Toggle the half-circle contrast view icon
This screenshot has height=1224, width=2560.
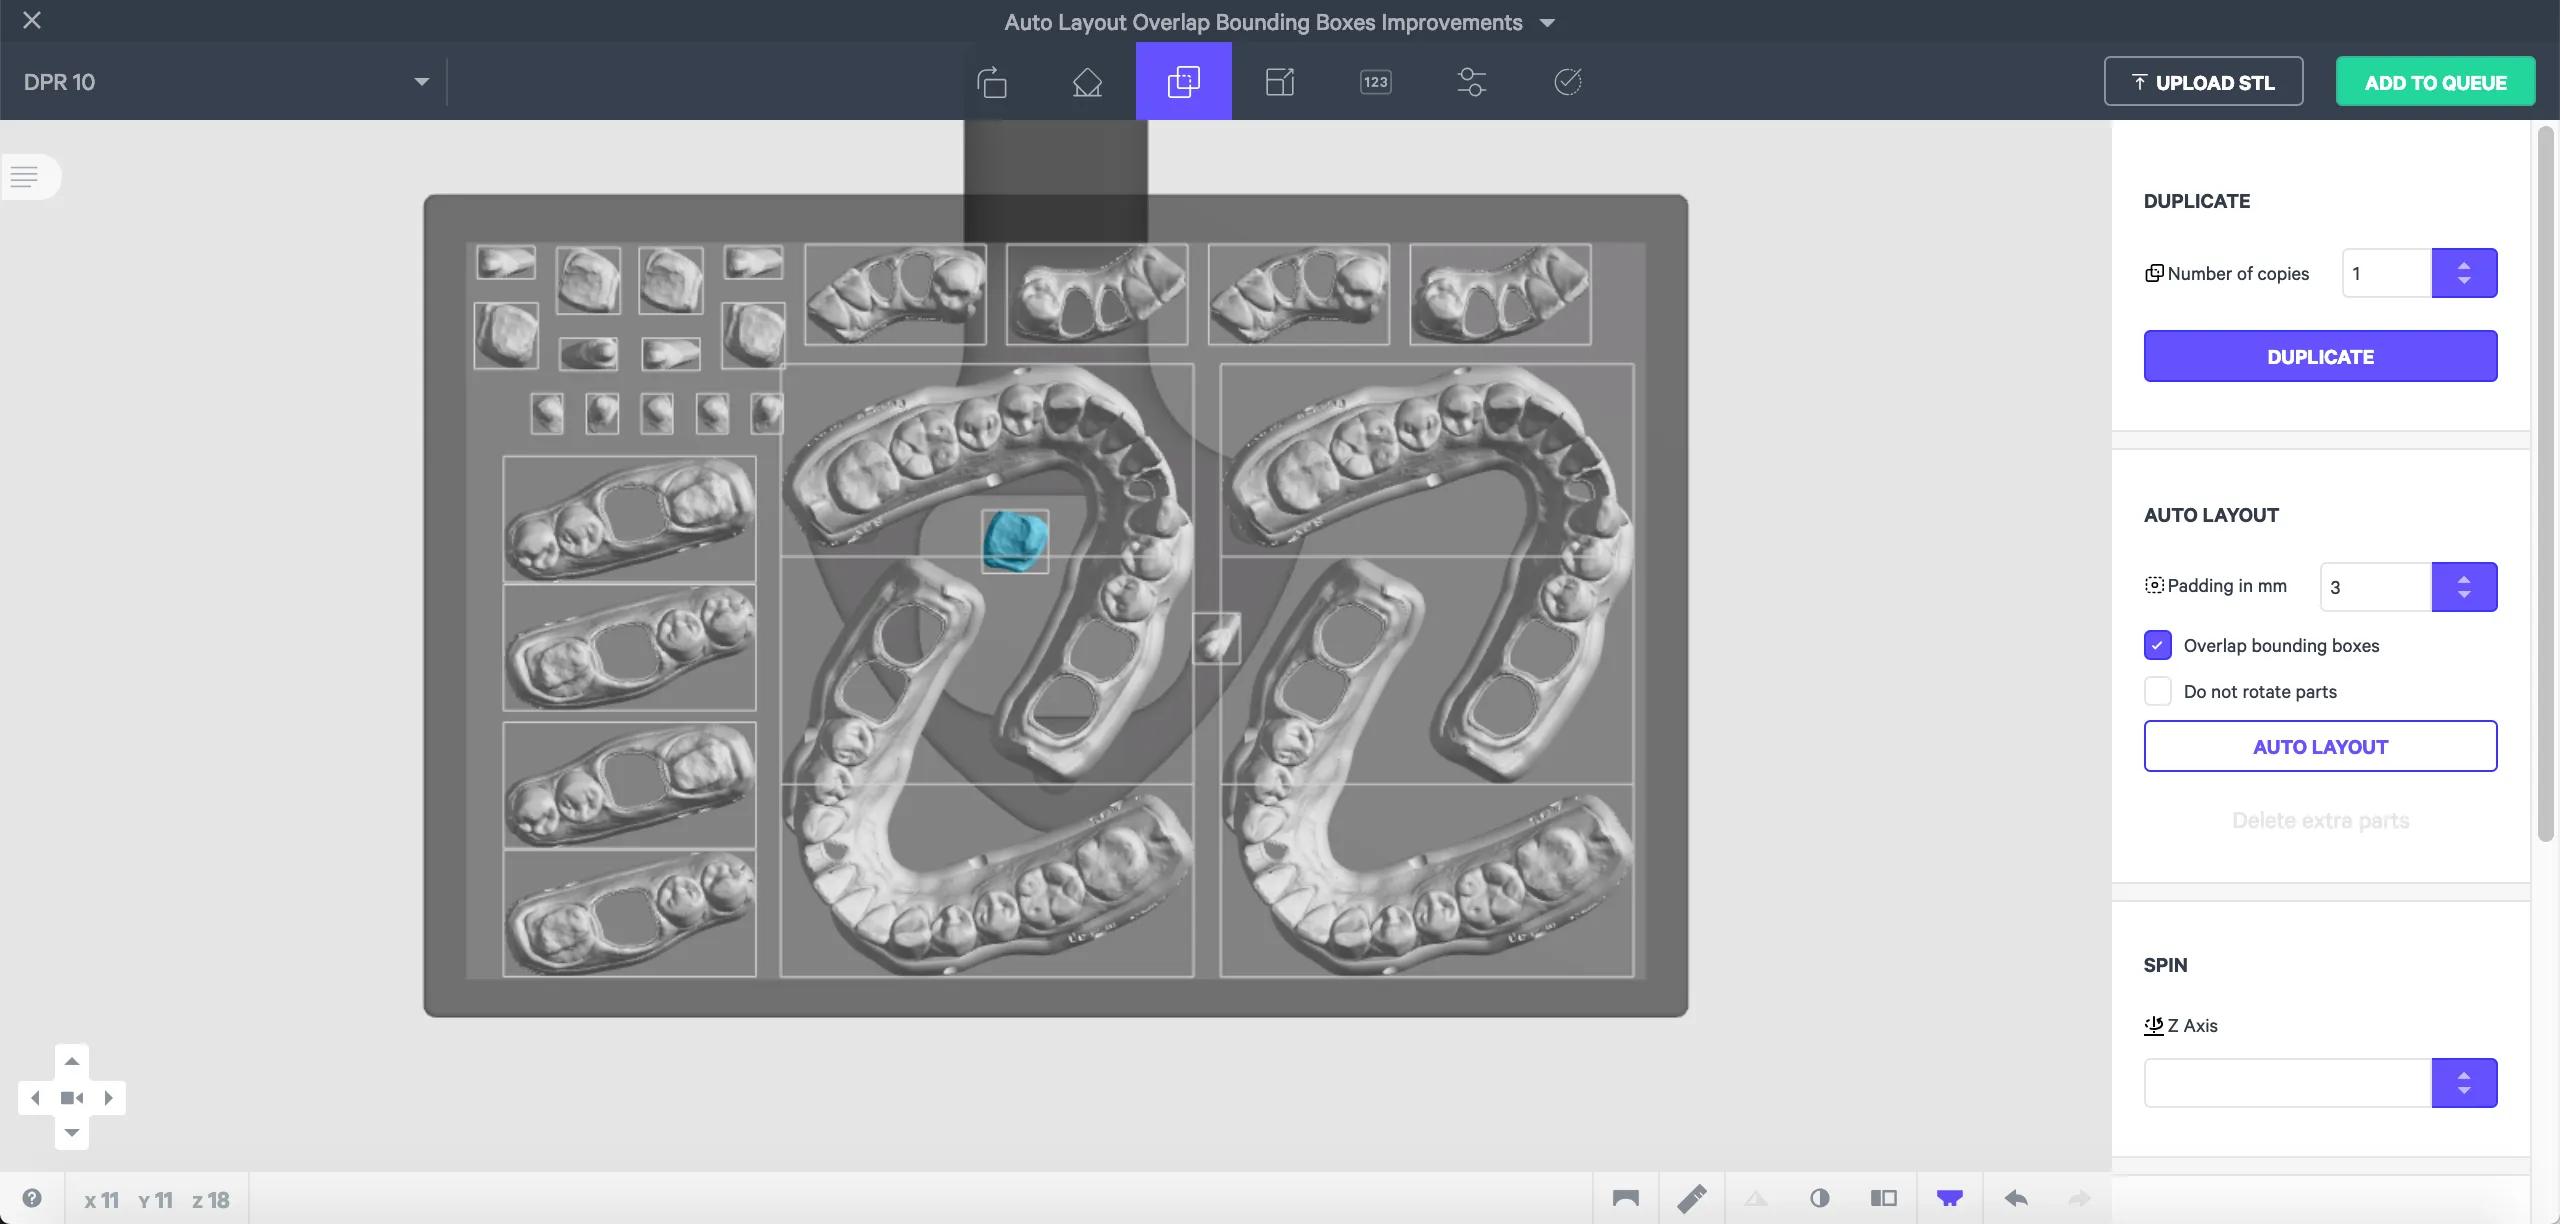tap(1820, 1198)
